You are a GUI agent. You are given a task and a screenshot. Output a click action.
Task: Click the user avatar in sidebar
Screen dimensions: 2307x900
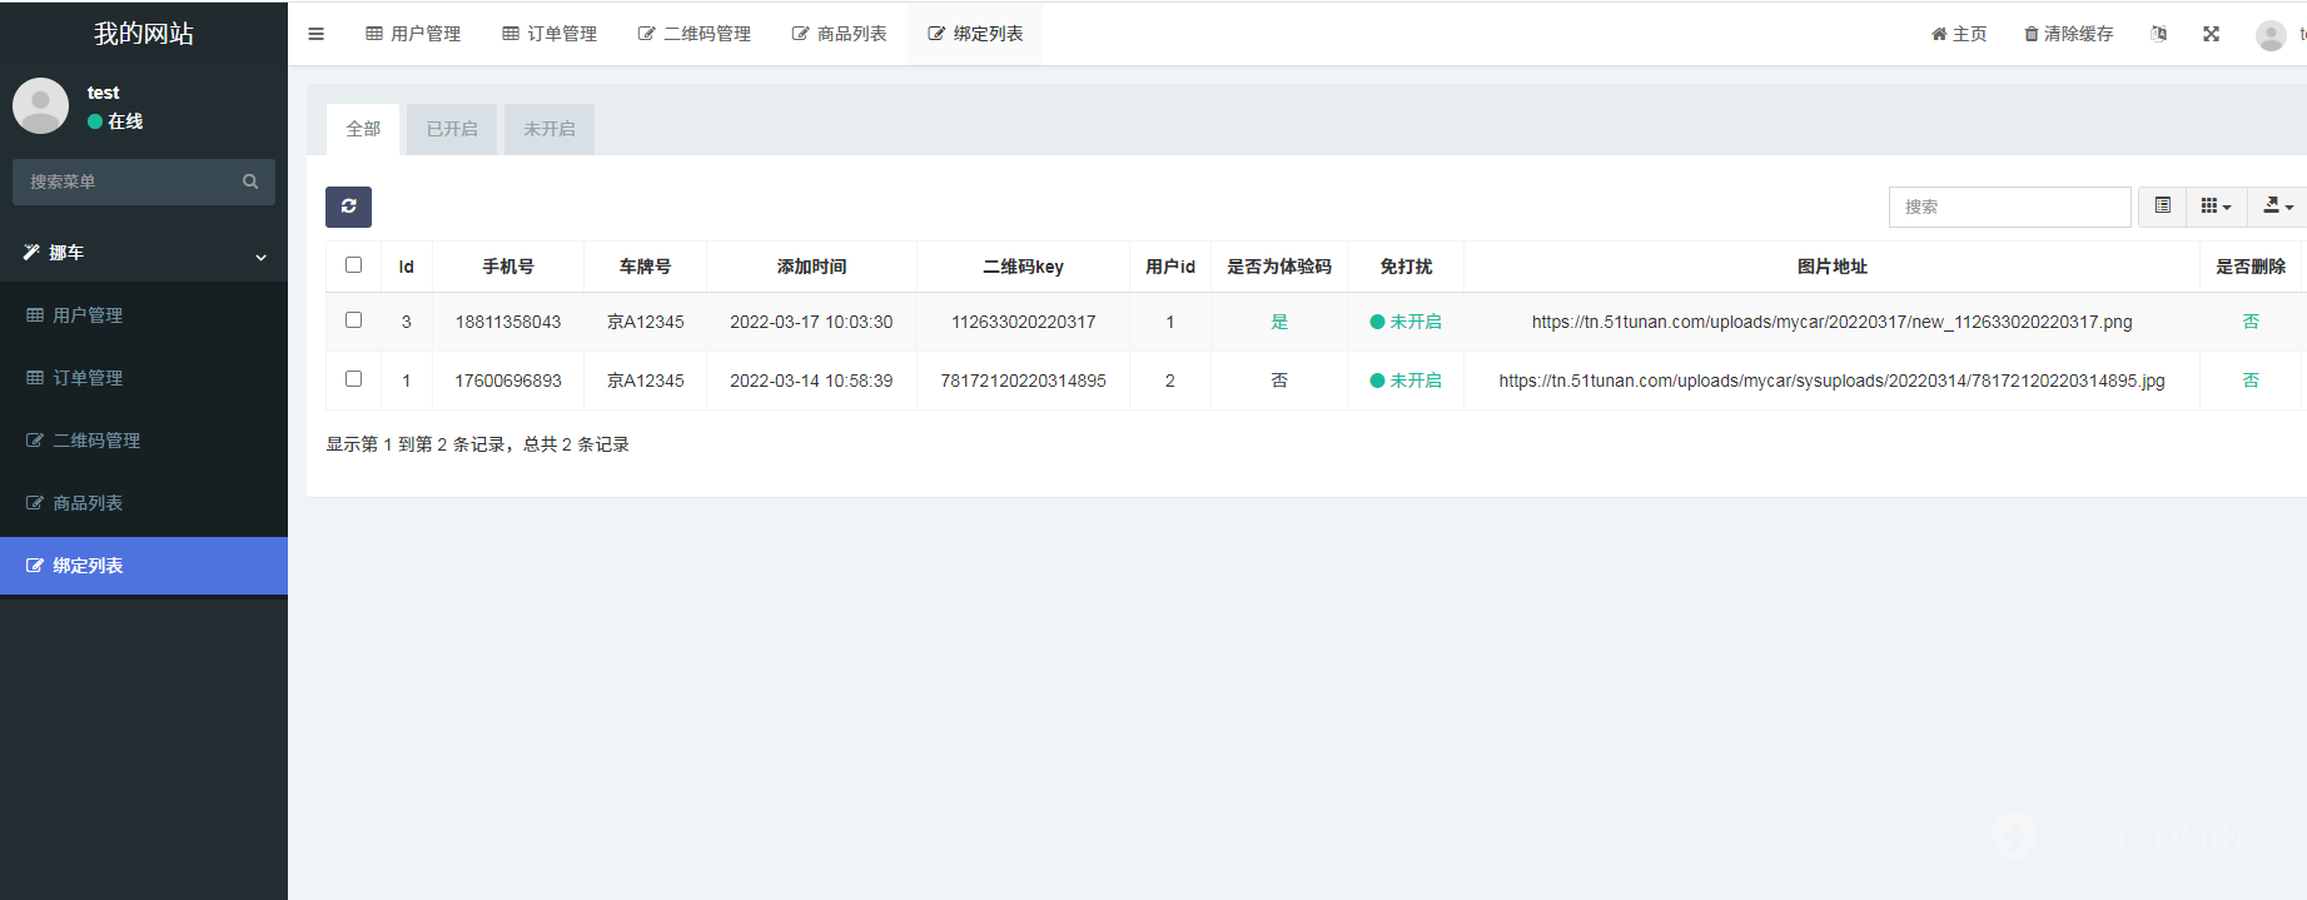click(41, 106)
